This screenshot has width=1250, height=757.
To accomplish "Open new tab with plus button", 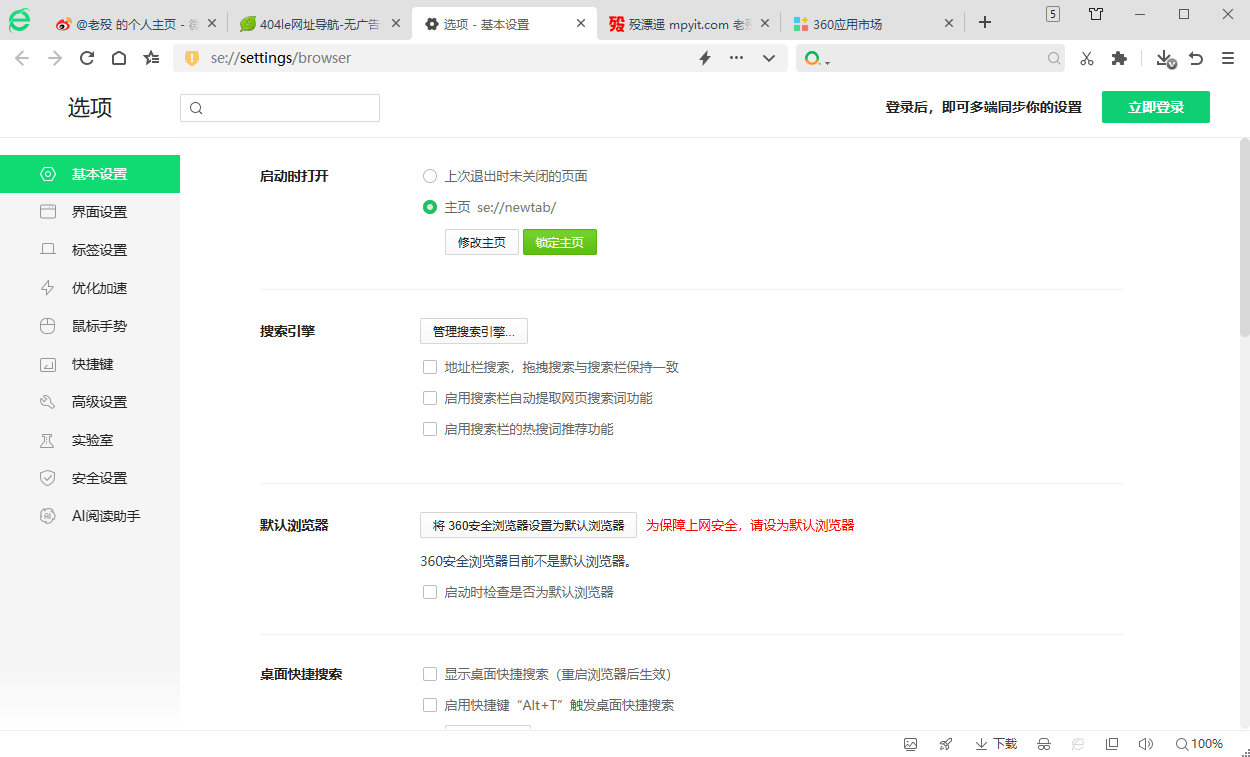I will point(984,22).
